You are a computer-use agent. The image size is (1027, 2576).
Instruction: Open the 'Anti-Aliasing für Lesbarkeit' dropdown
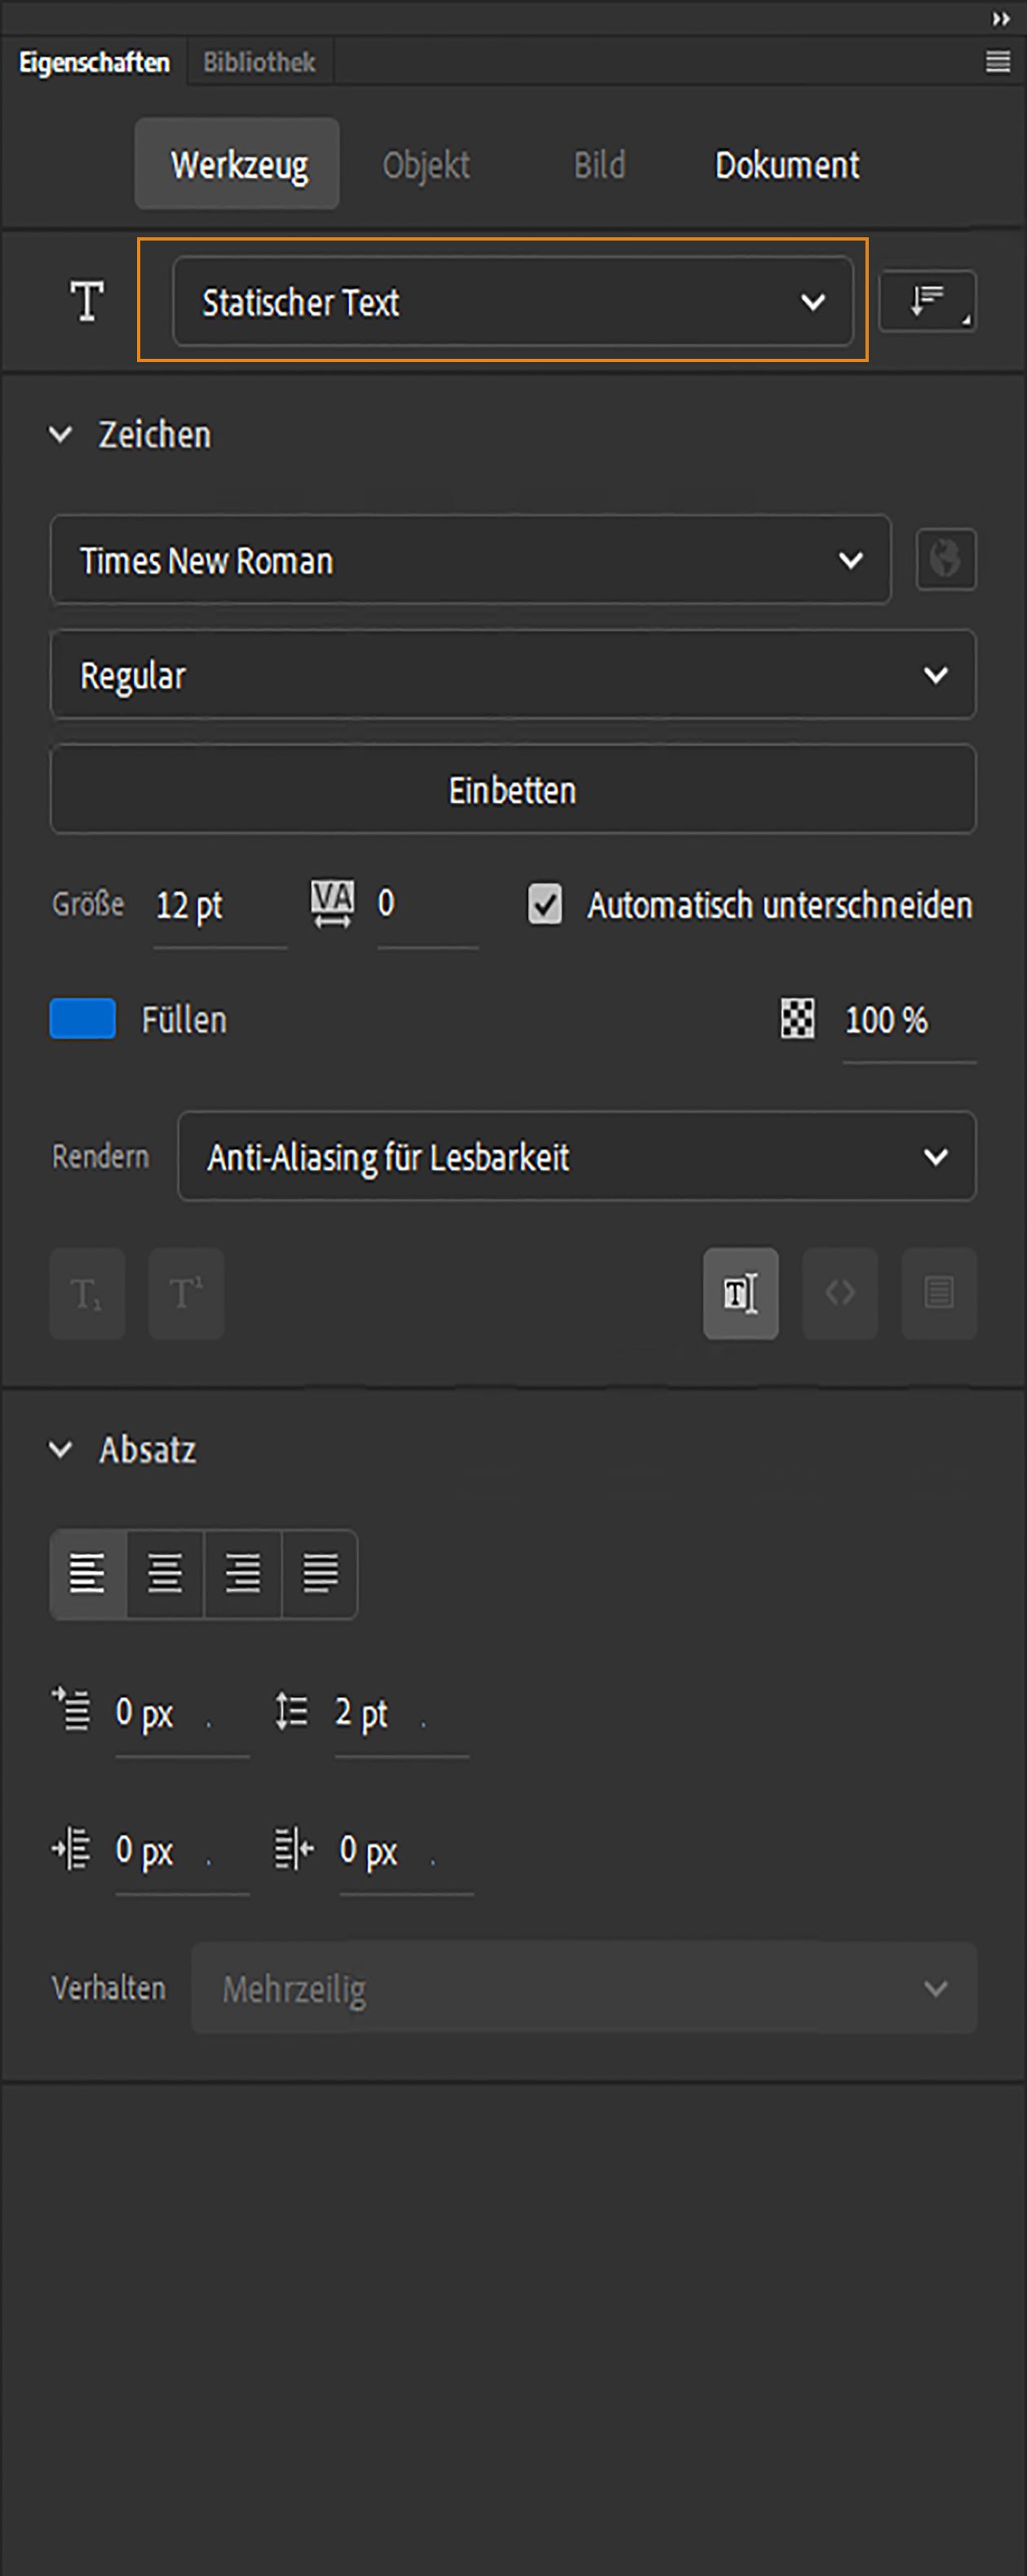(x=577, y=1157)
